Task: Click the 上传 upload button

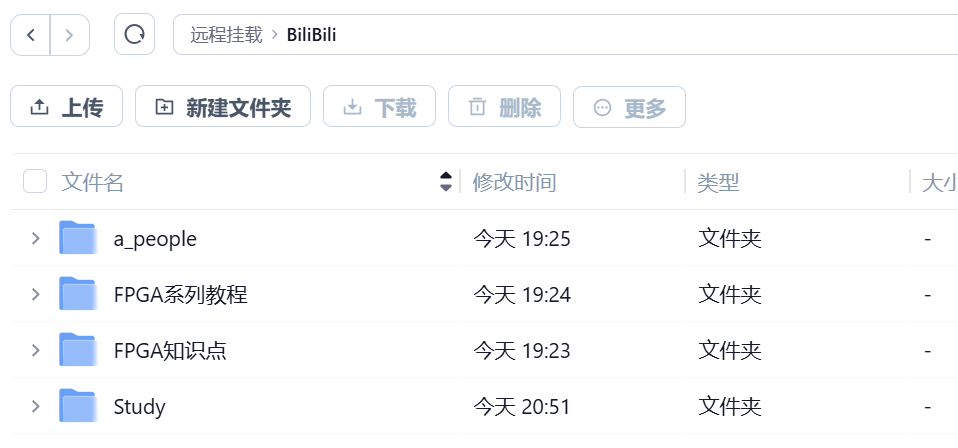Action: (x=67, y=106)
